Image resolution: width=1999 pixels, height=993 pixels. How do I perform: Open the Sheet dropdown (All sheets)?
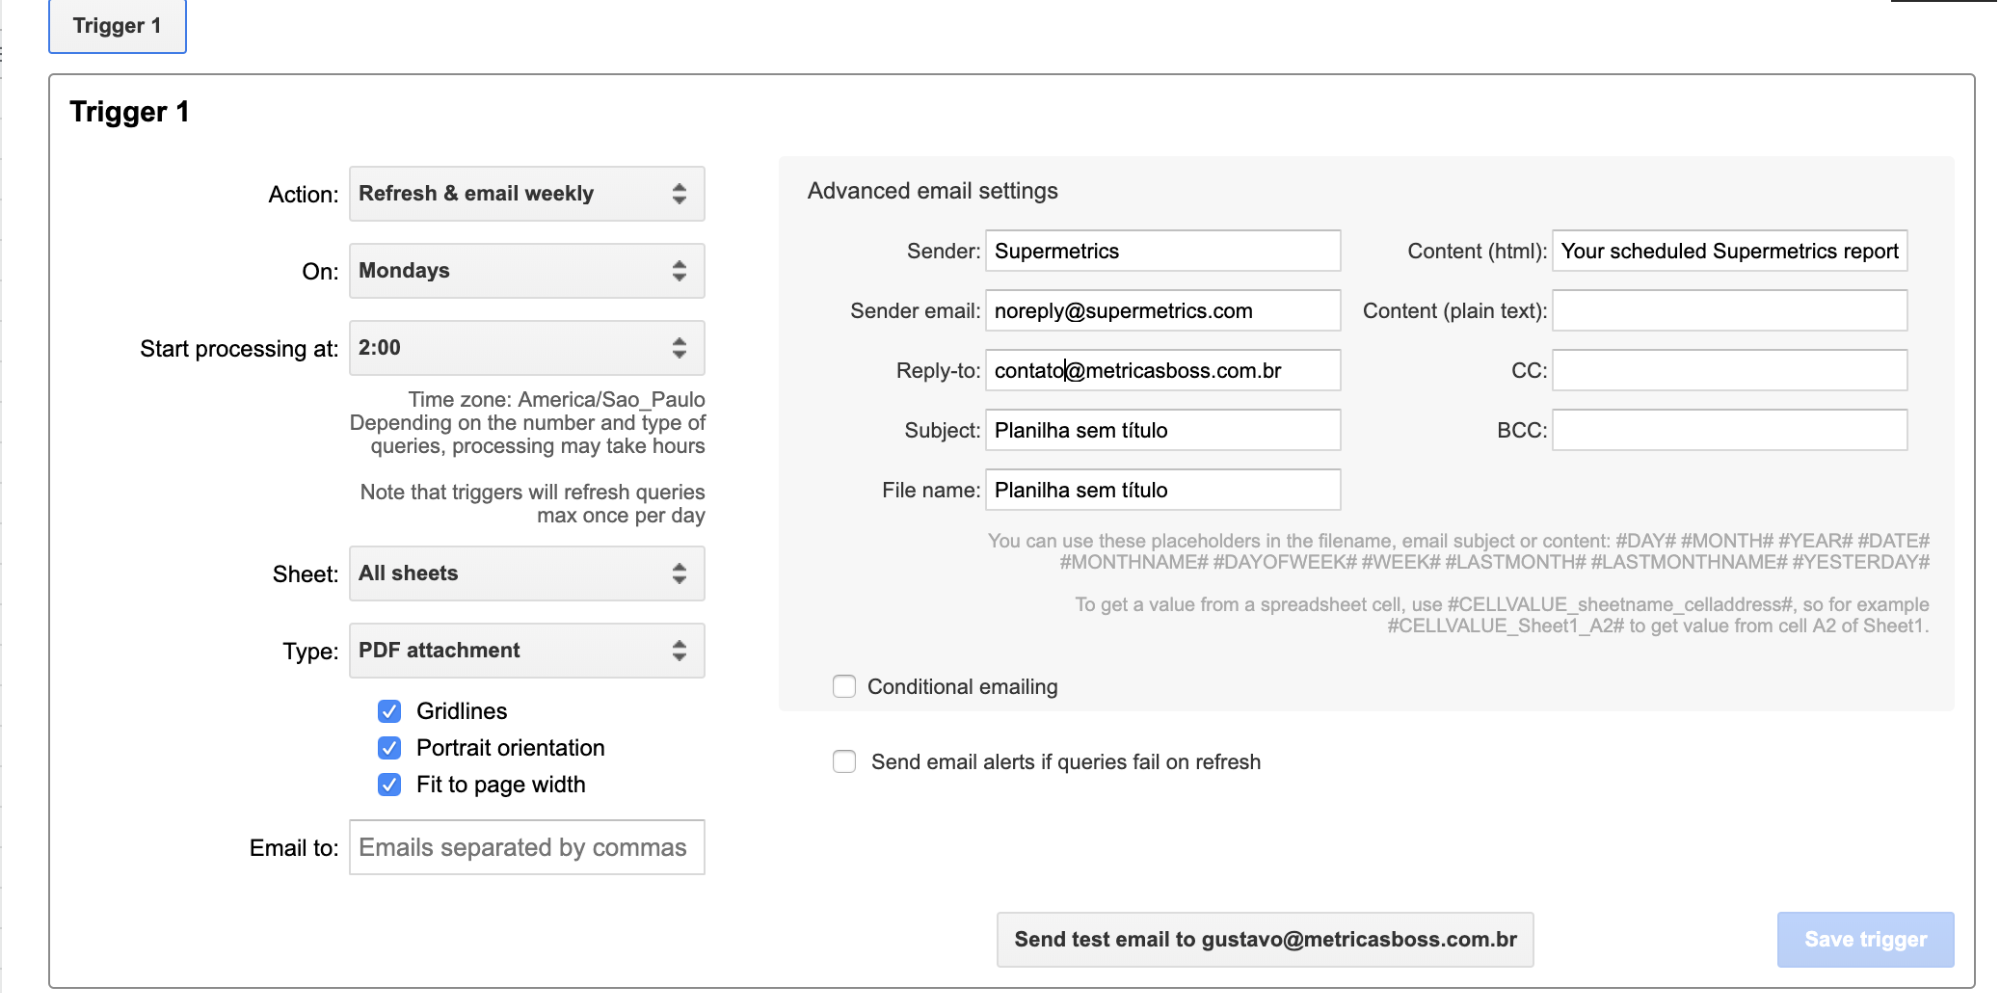pyautogui.click(x=526, y=573)
